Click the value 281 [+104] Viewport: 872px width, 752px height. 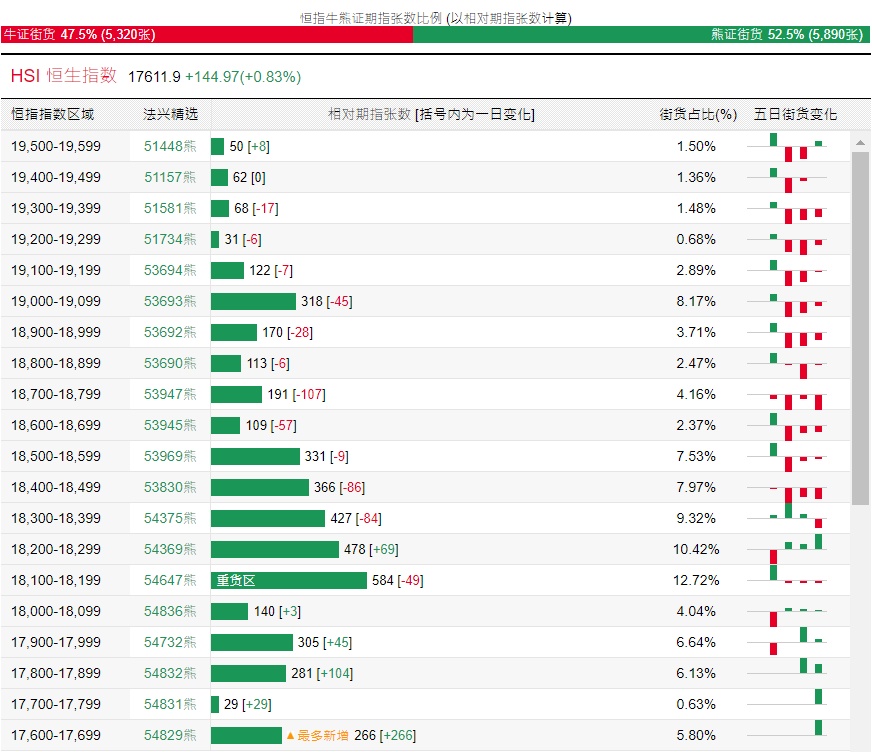click(322, 673)
